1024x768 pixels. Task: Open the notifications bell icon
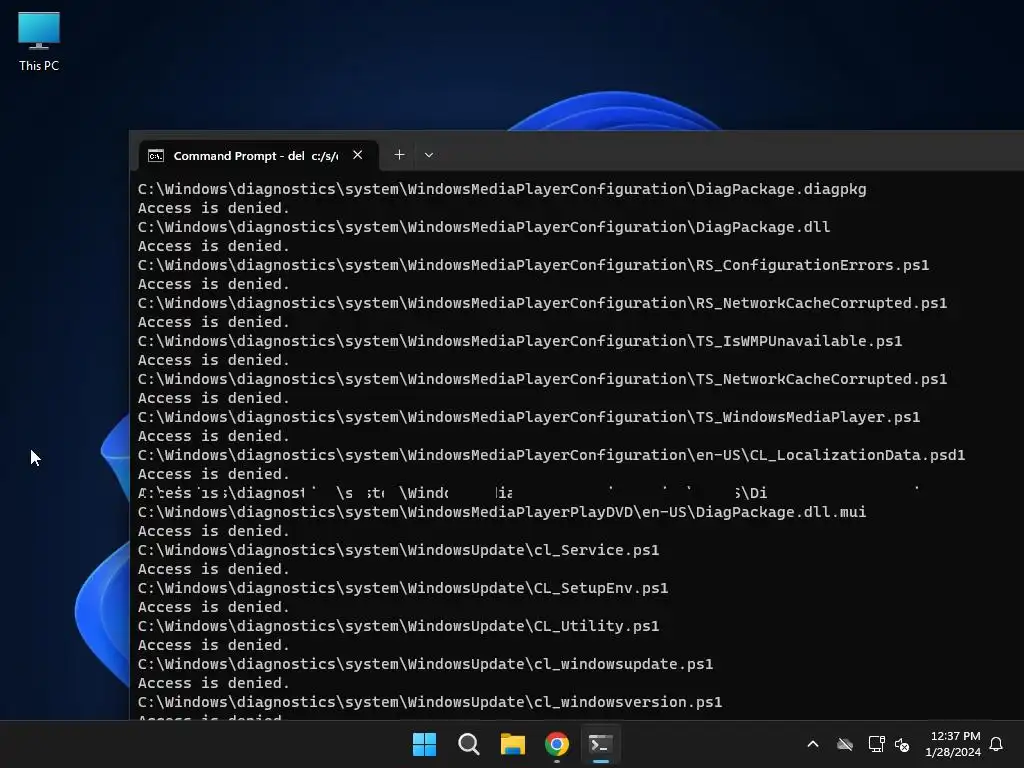point(997,744)
